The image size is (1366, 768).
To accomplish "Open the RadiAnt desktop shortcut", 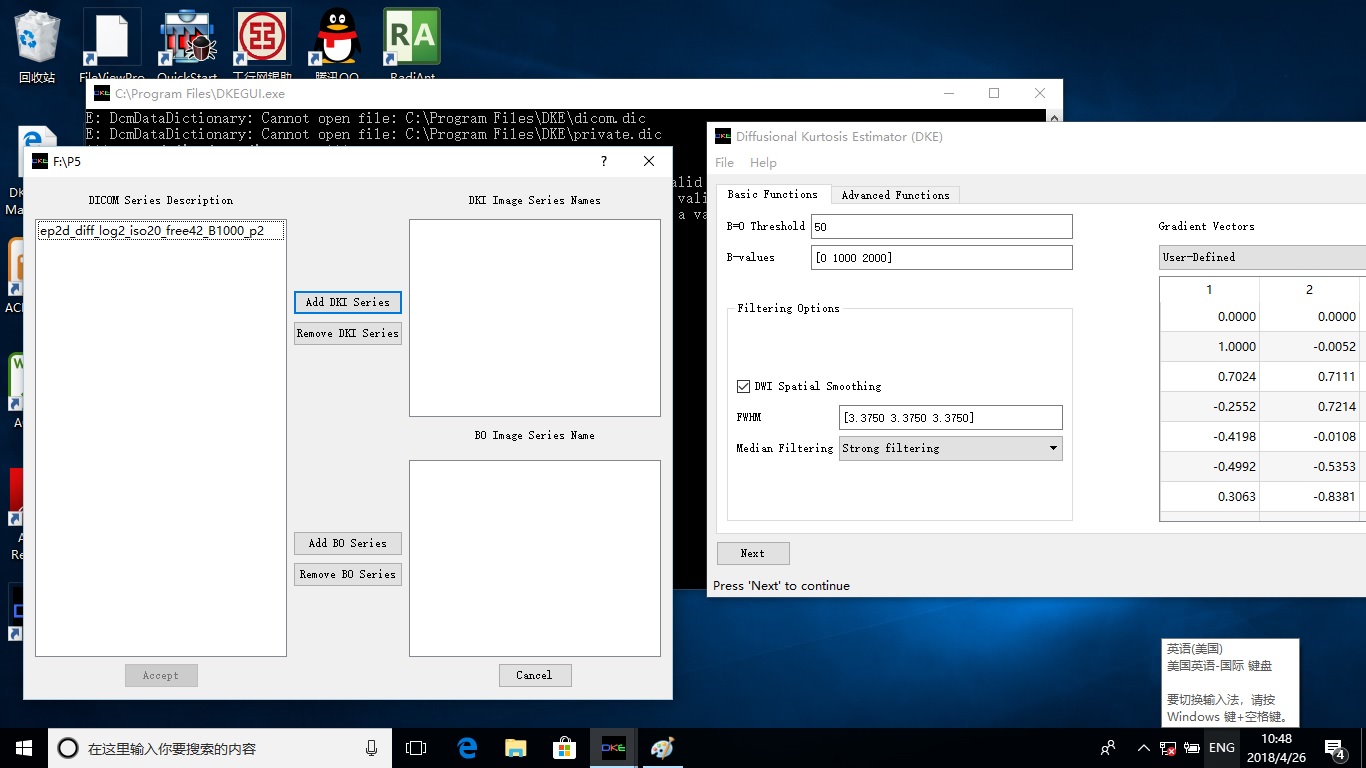I will (411, 40).
